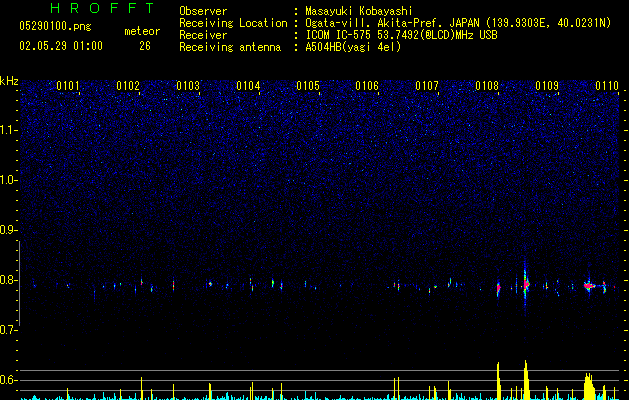Click the 0103 time marker
The height and width of the screenshot is (400, 629).
[x=188, y=86]
